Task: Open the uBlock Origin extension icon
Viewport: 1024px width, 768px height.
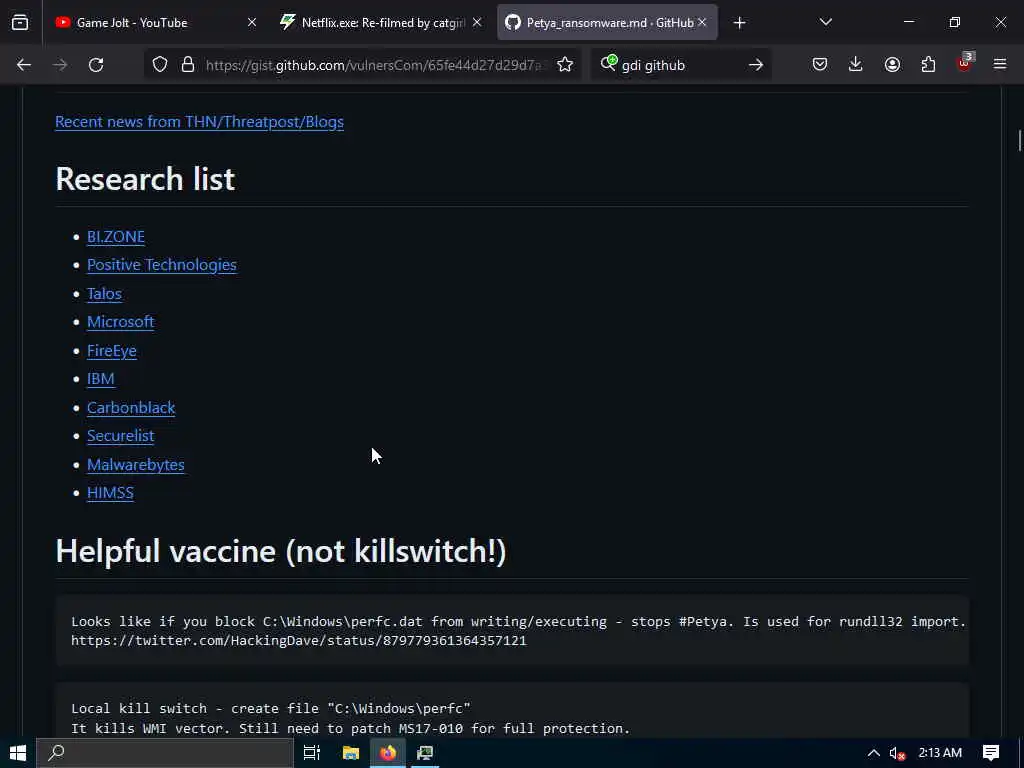Action: [x=965, y=63]
